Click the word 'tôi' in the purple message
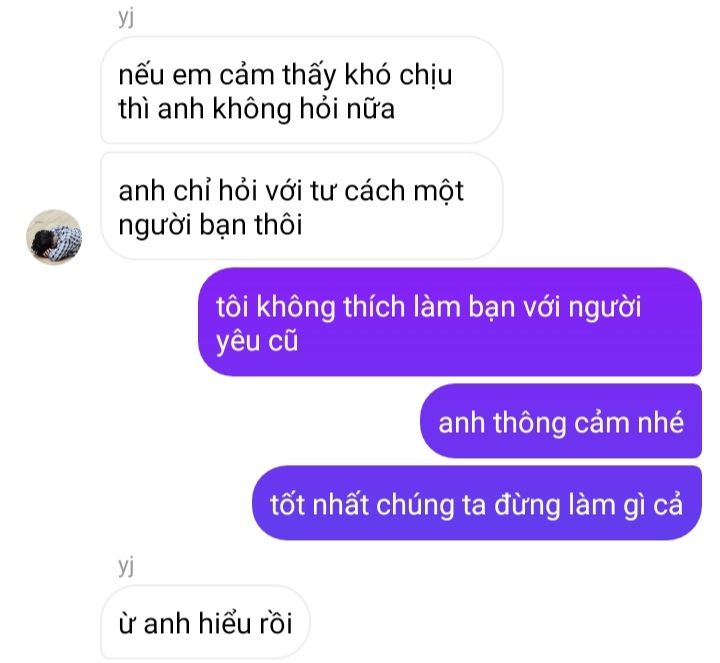 232,307
